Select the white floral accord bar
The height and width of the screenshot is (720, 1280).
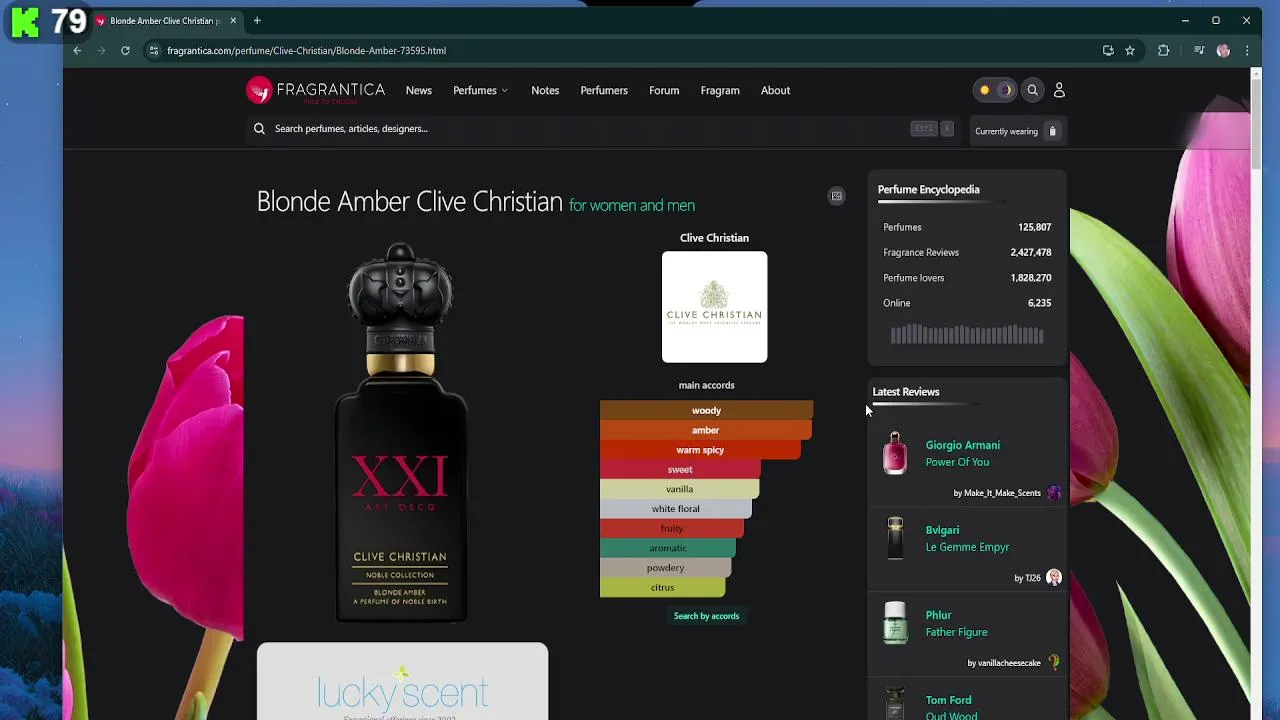pyautogui.click(x=676, y=508)
